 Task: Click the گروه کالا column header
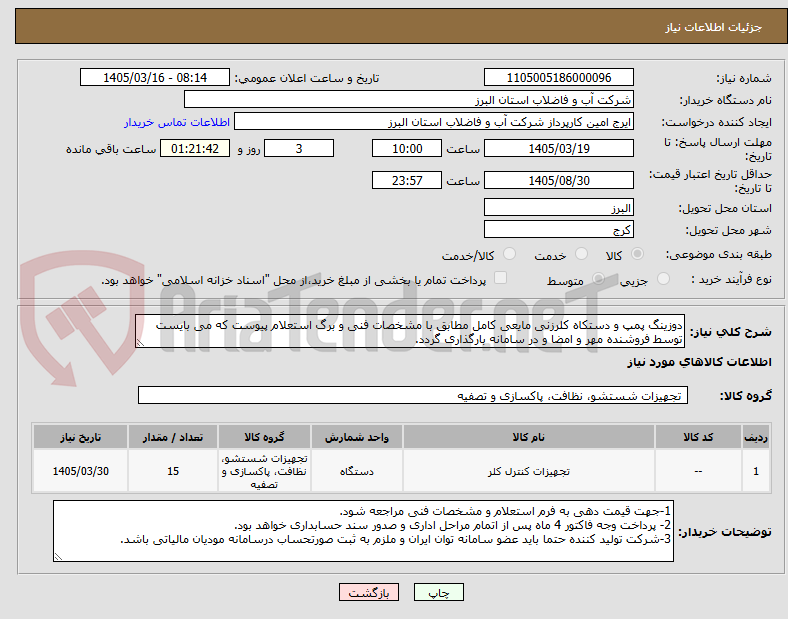pos(264,437)
